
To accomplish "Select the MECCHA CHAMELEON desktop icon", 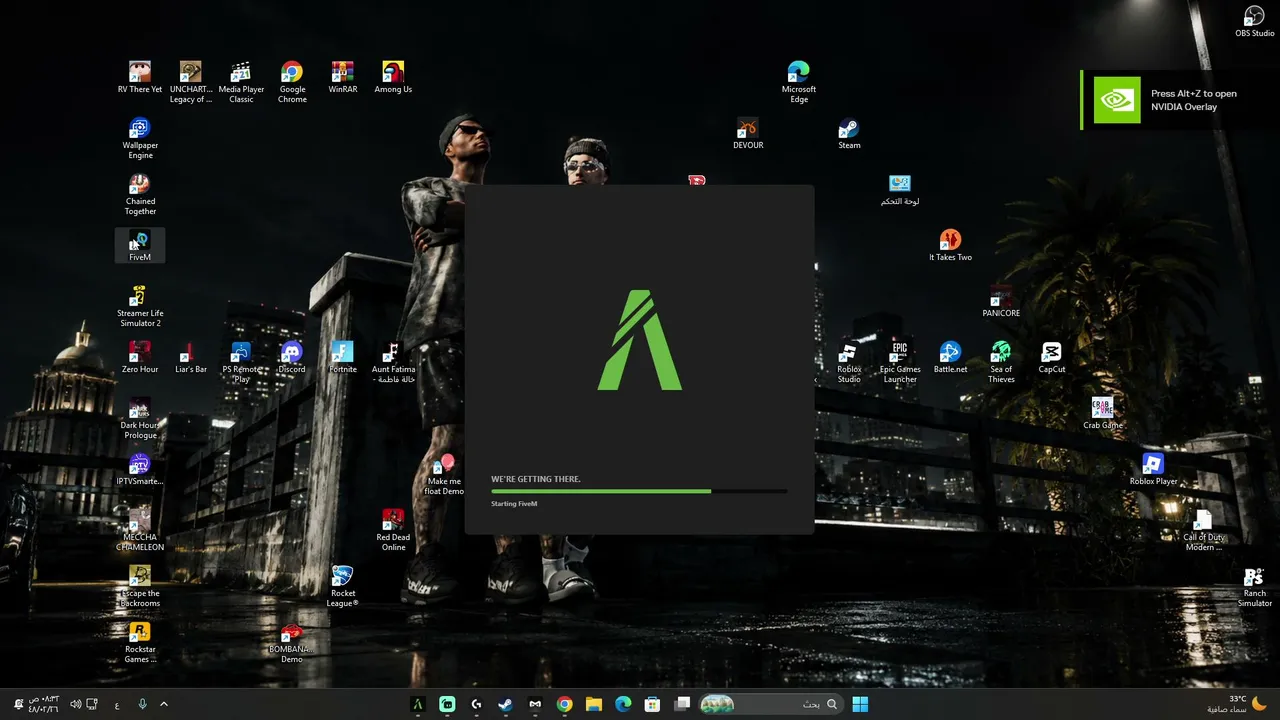I will pos(140,530).
